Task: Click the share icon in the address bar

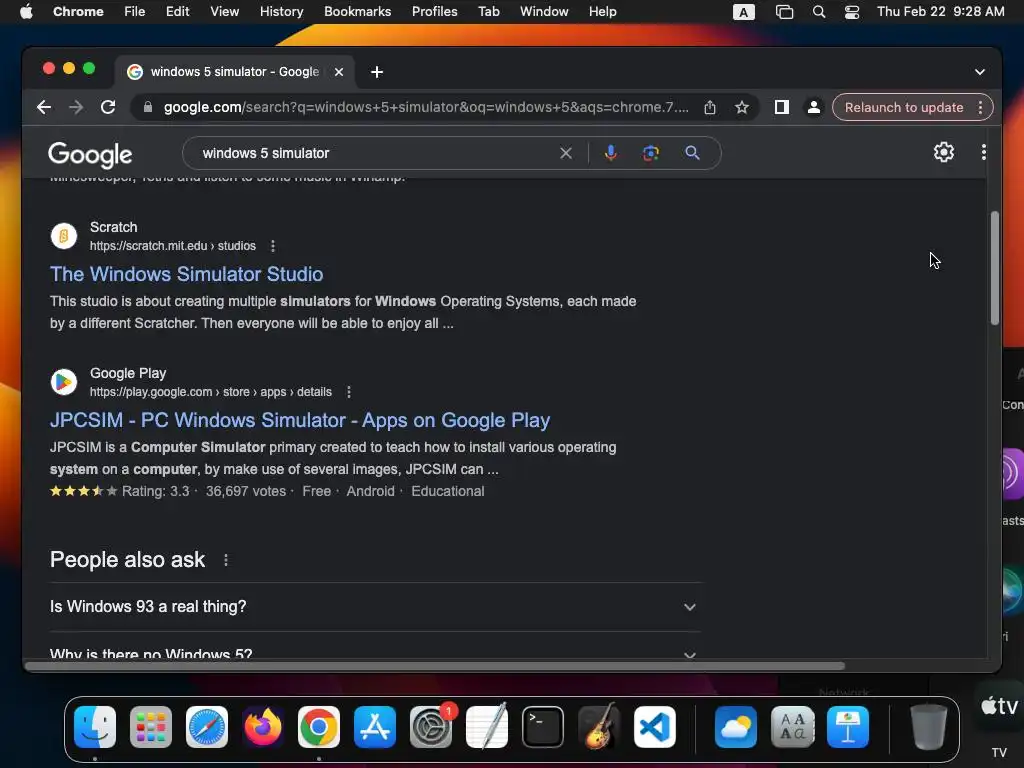Action: 710,107
